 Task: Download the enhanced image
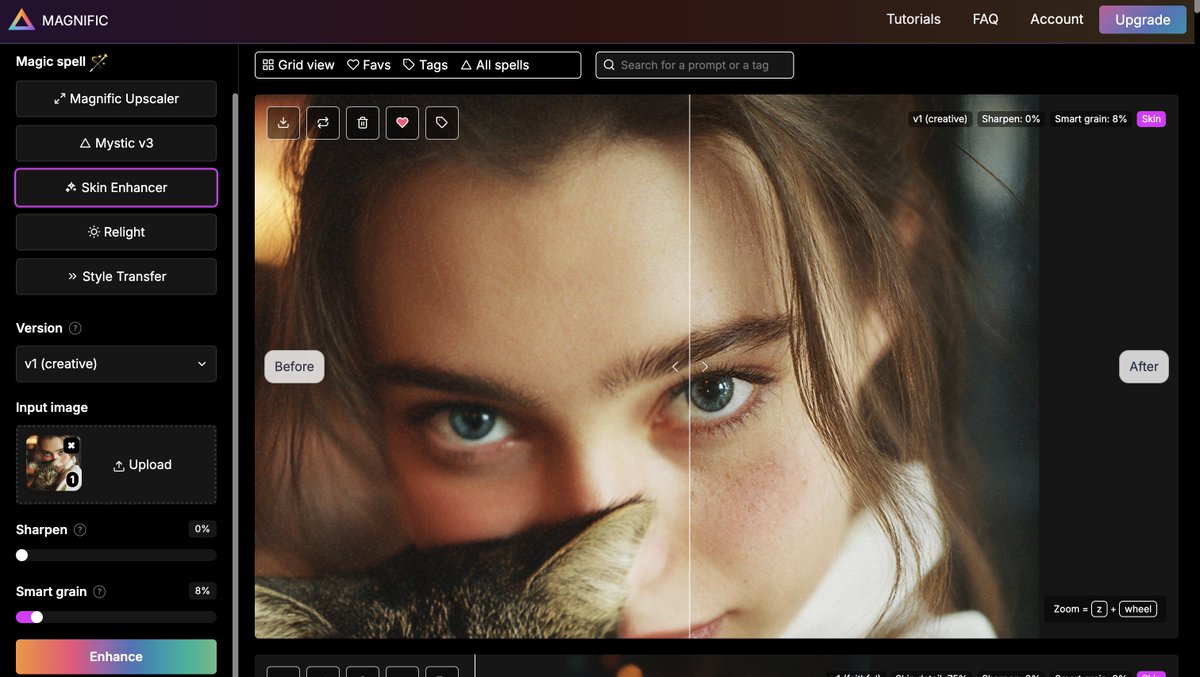point(283,122)
